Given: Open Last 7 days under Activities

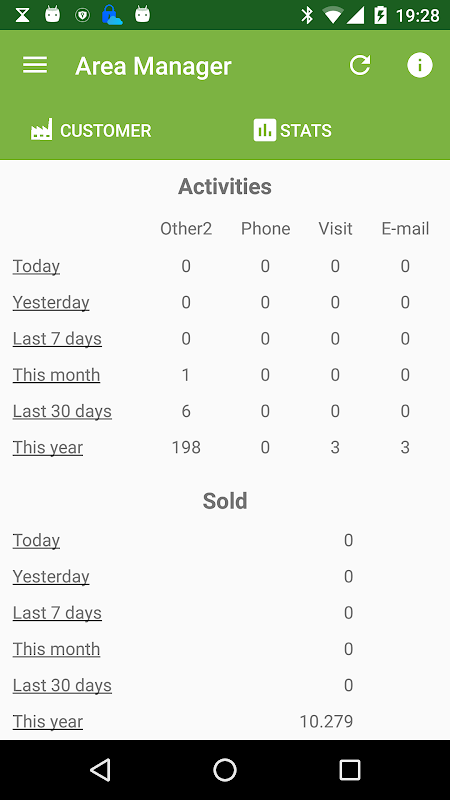Looking at the screenshot, I should (x=57, y=339).
